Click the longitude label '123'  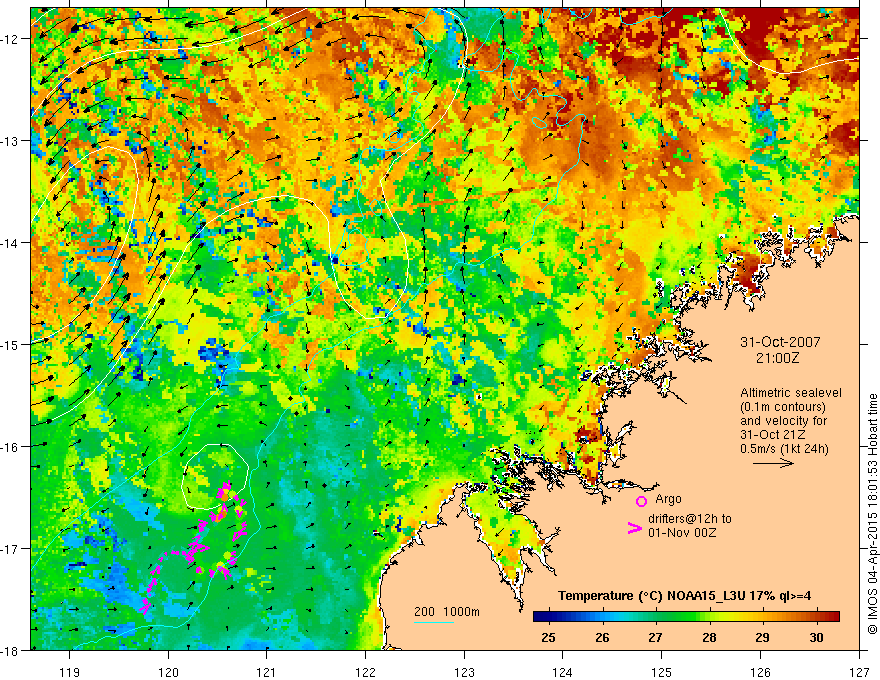point(464,672)
